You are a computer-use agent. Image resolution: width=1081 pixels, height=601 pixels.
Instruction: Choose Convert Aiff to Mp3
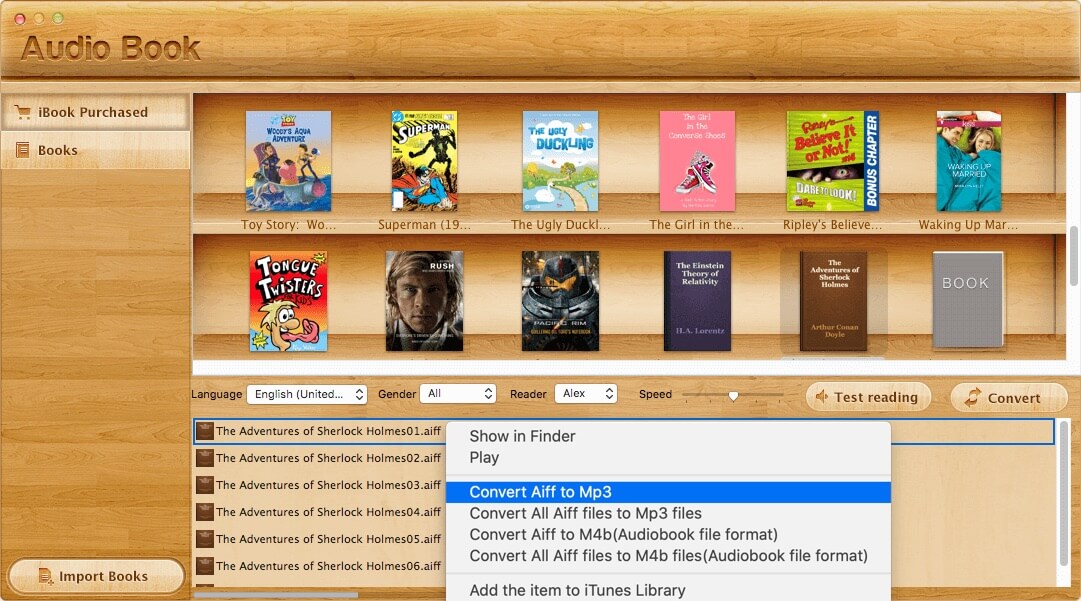(x=668, y=491)
